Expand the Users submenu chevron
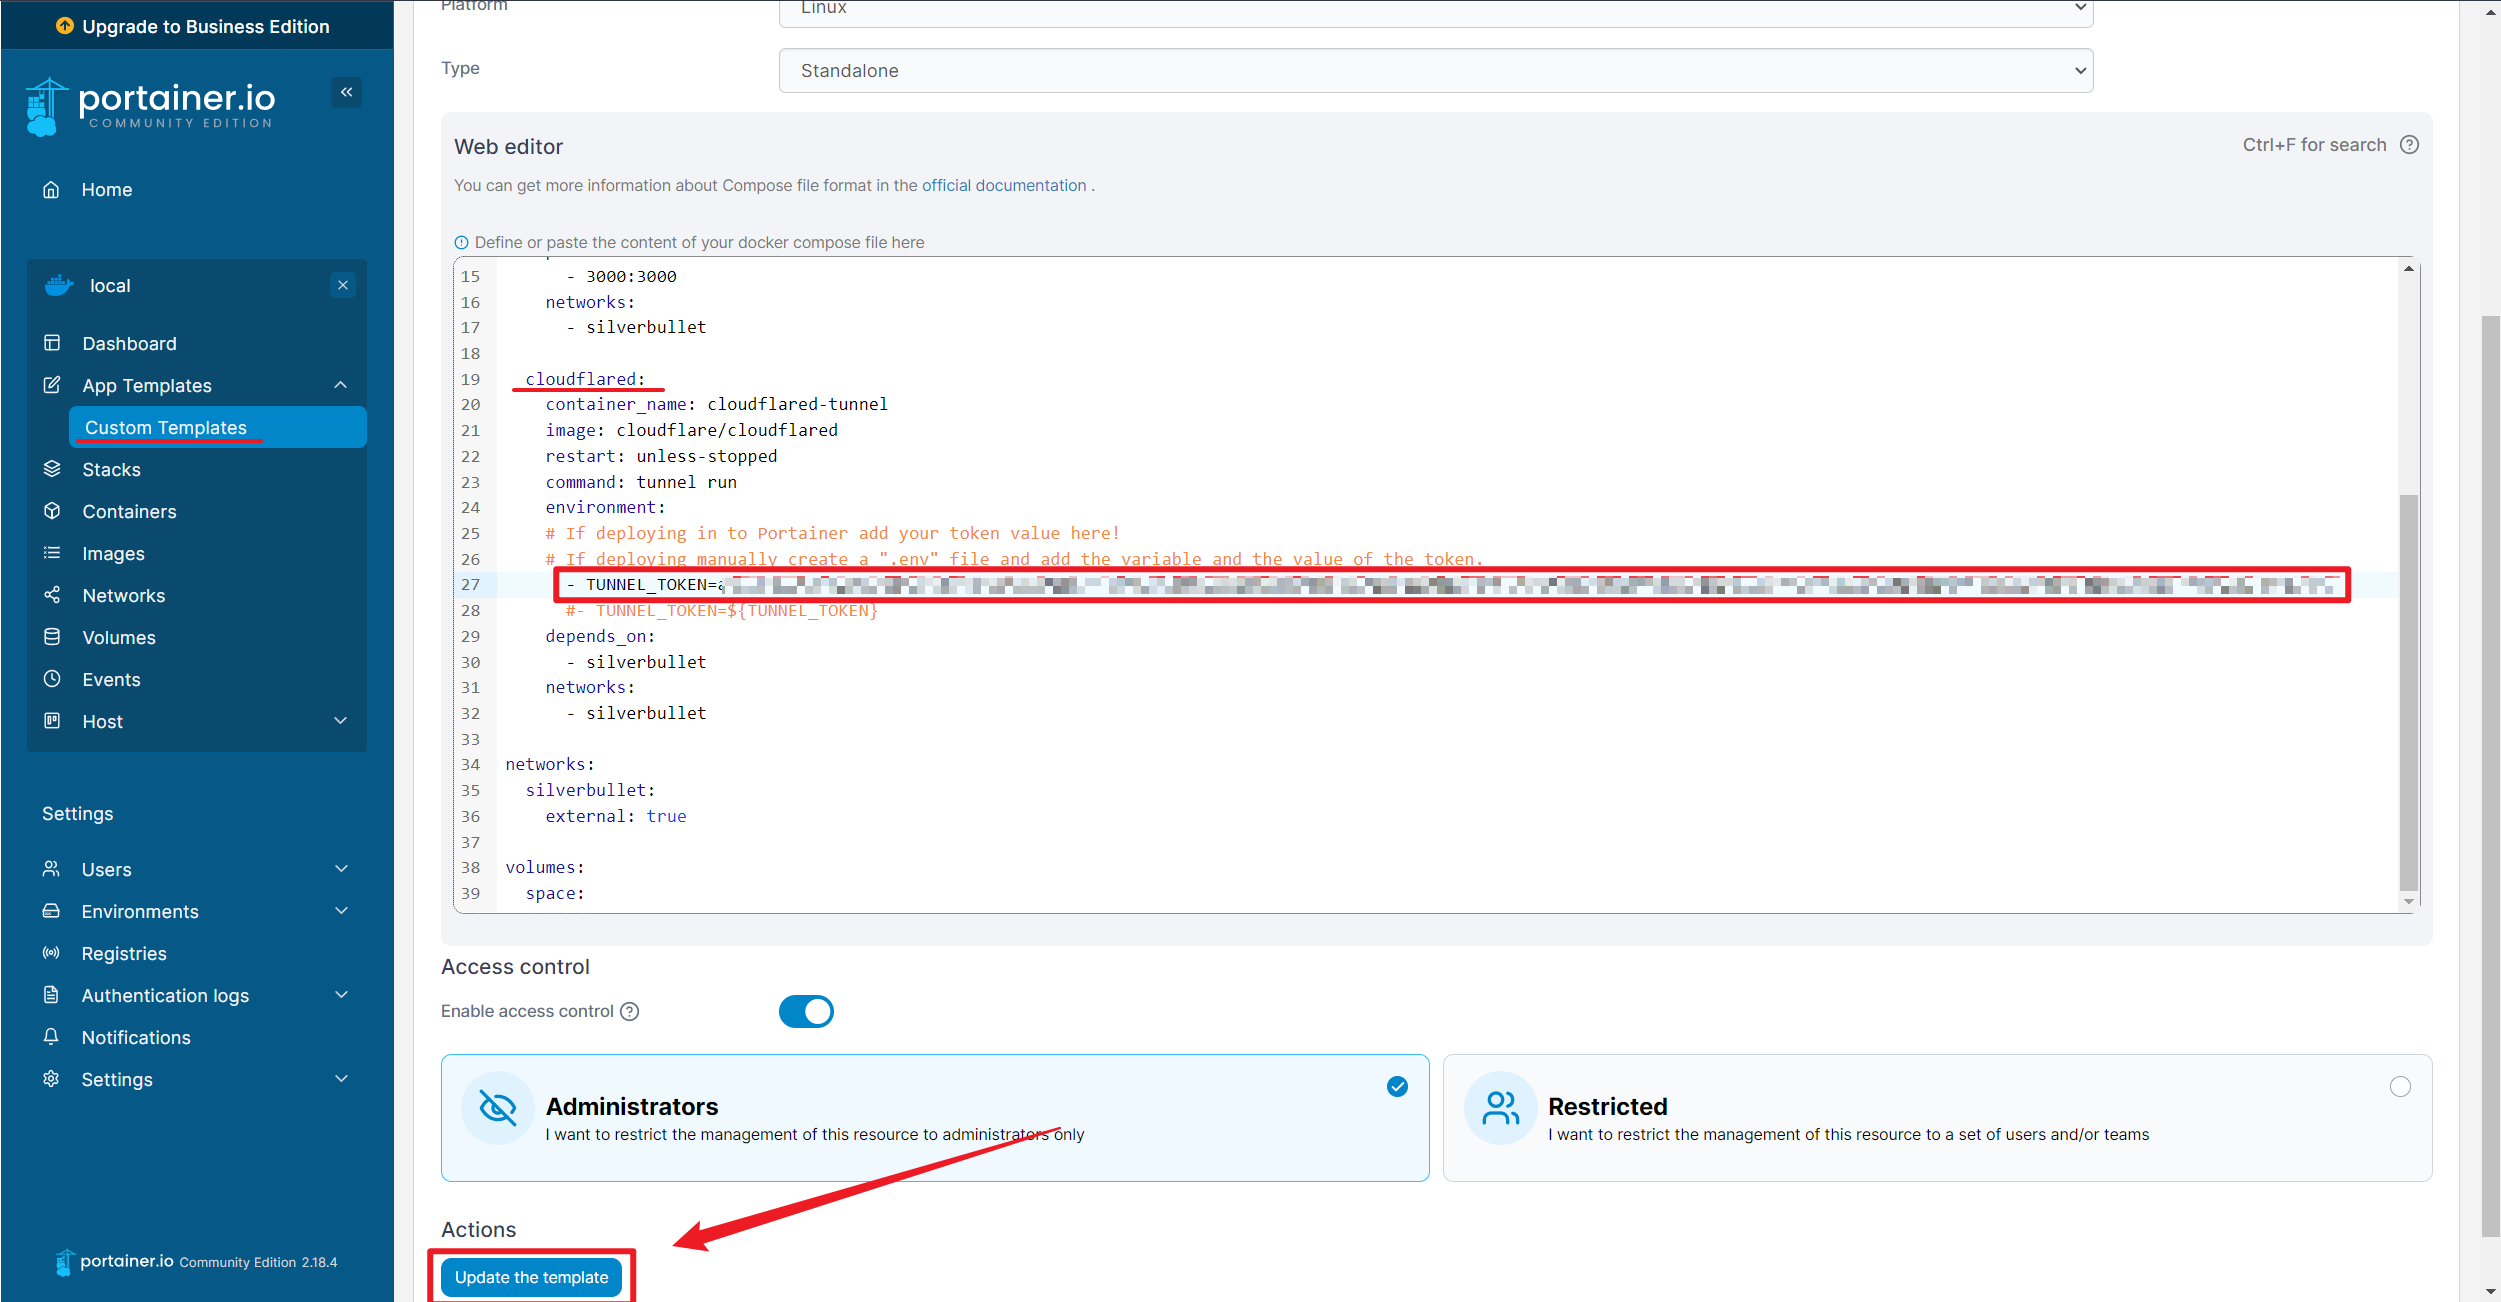The width and height of the screenshot is (2501, 1302). point(341,869)
